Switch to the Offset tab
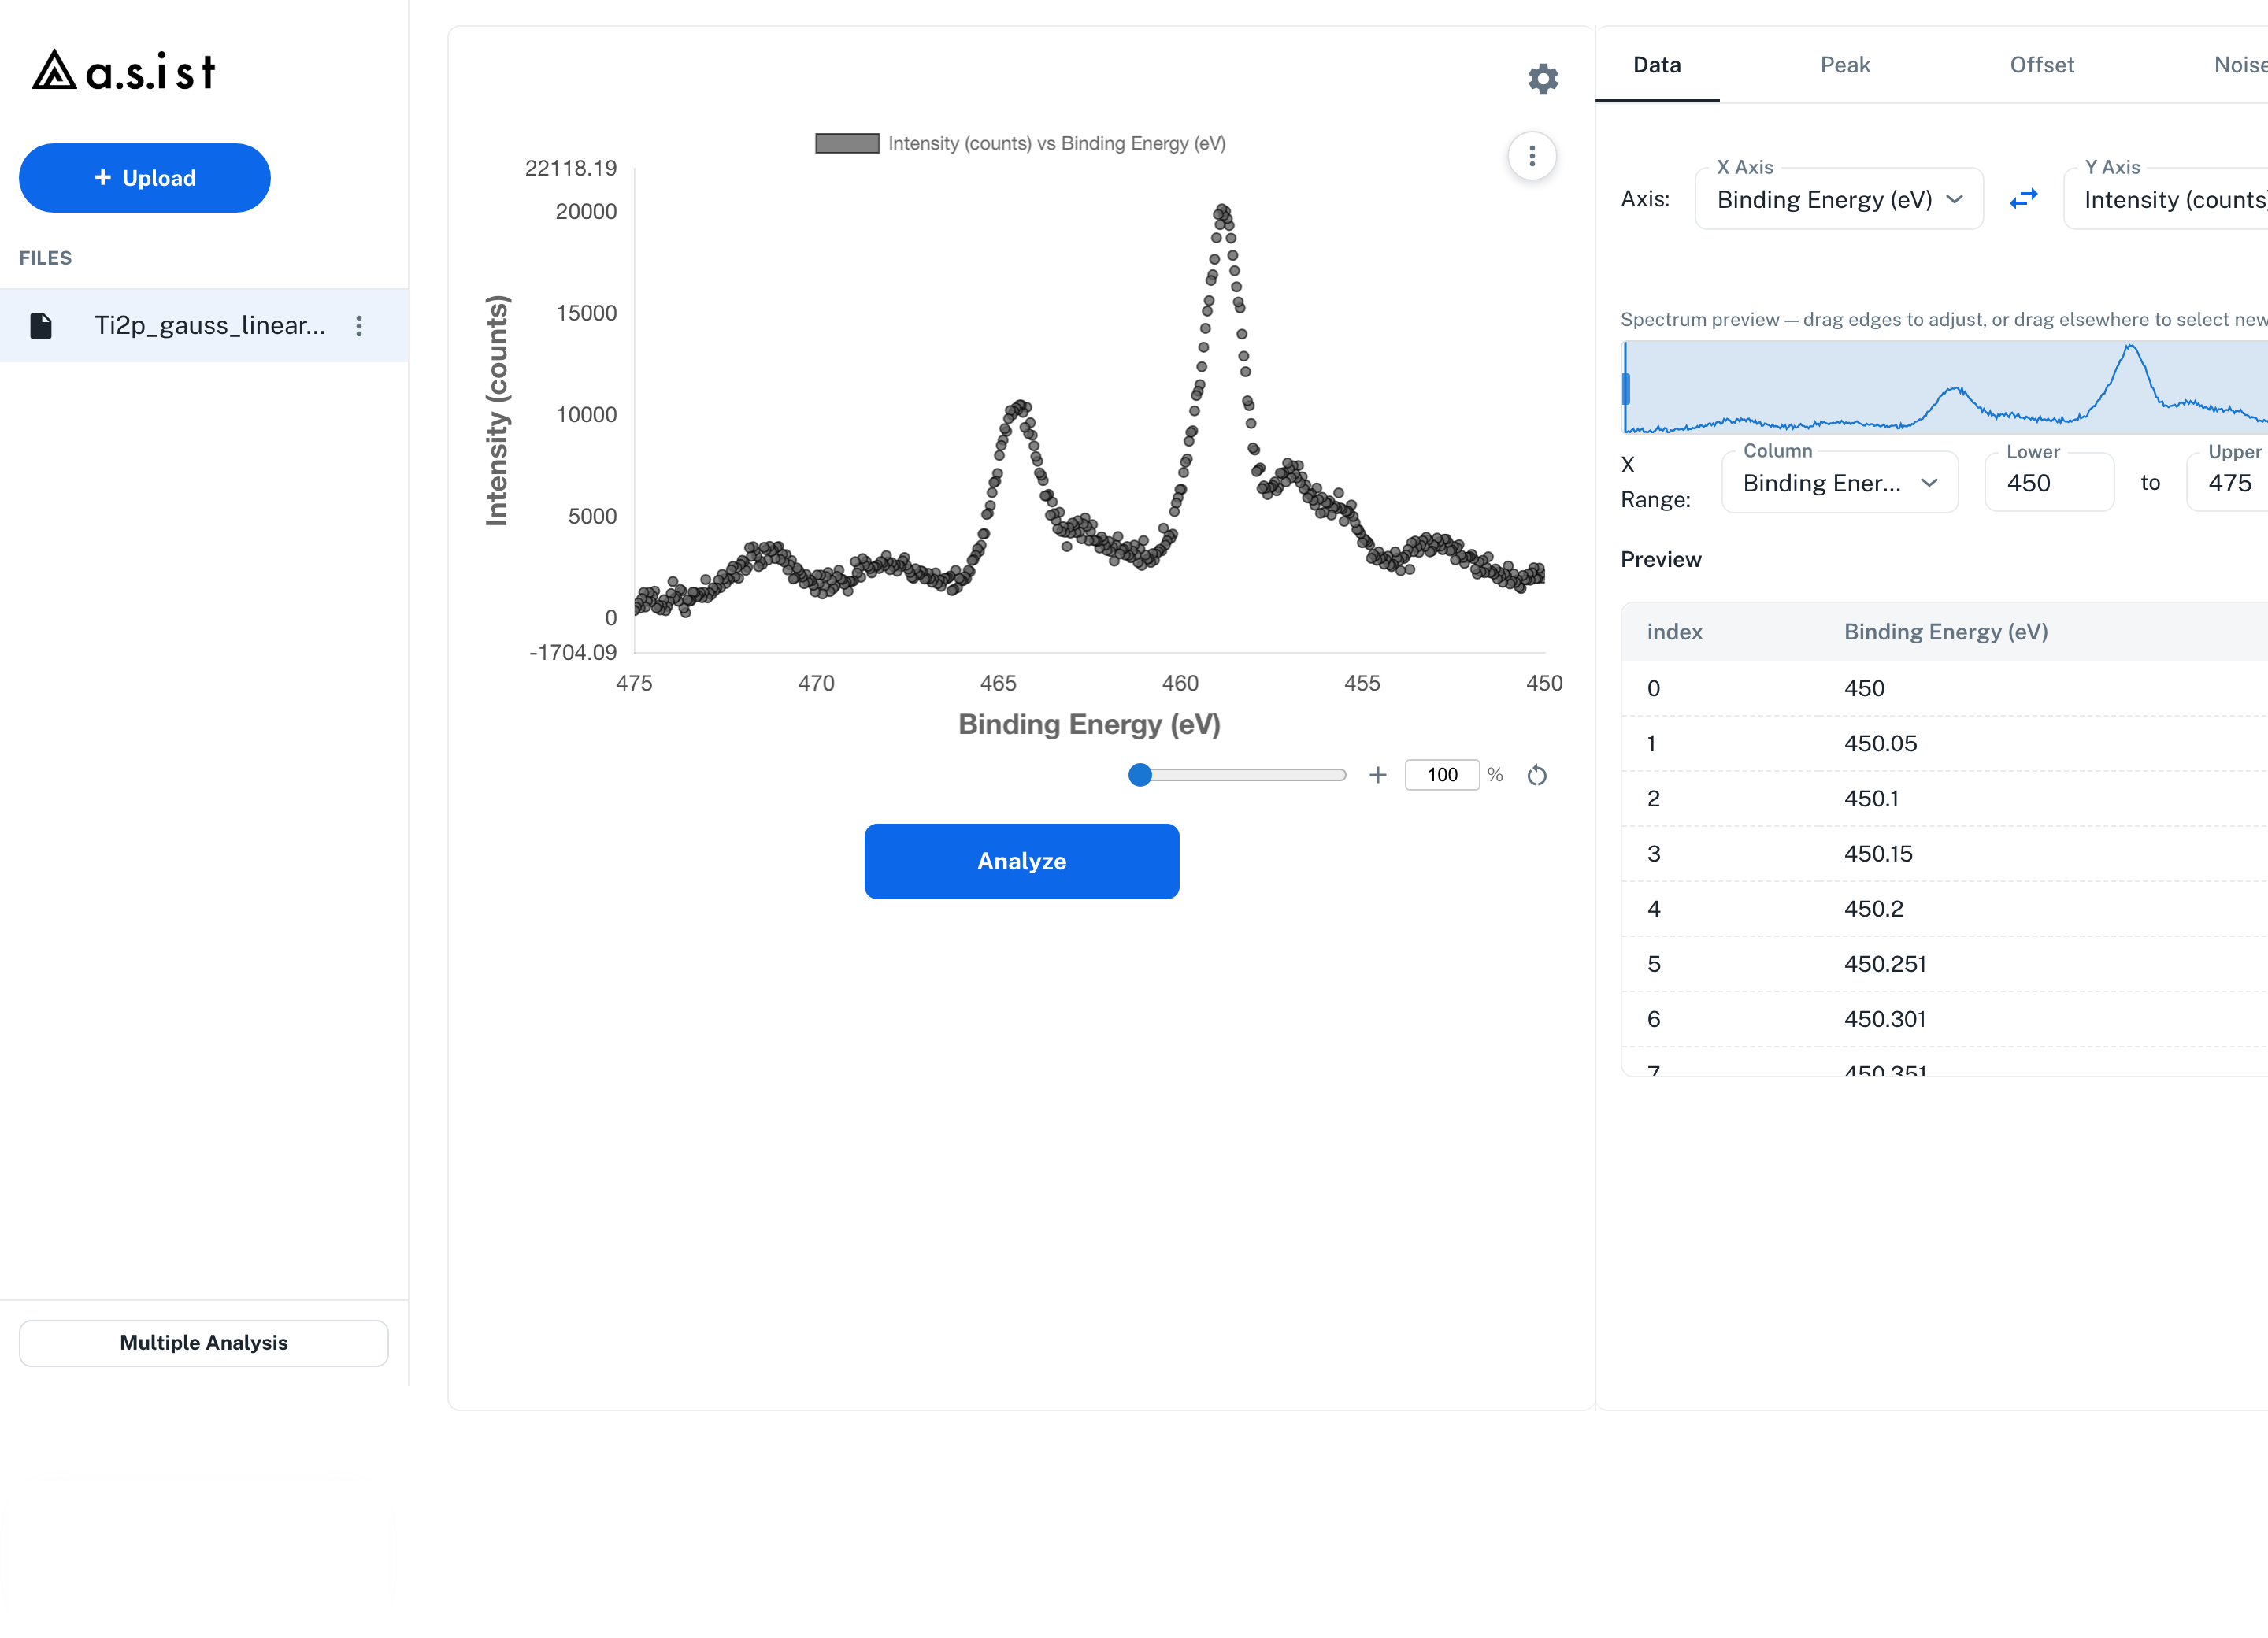2268x1638 pixels. coord(2042,65)
